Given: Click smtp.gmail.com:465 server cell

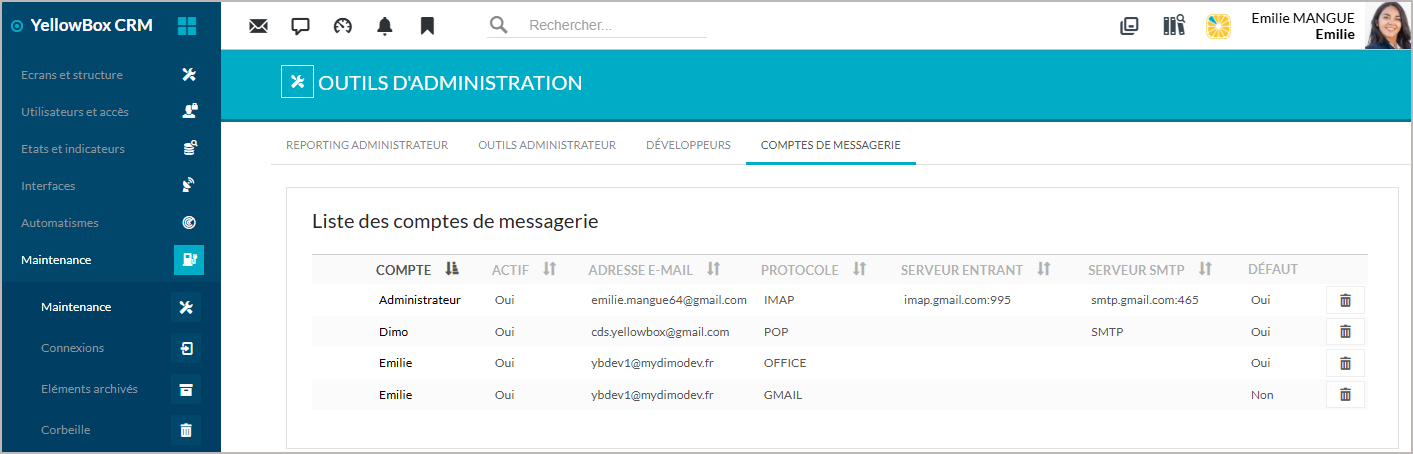Looking at the screenshot, I should [x=1145, y=300].
